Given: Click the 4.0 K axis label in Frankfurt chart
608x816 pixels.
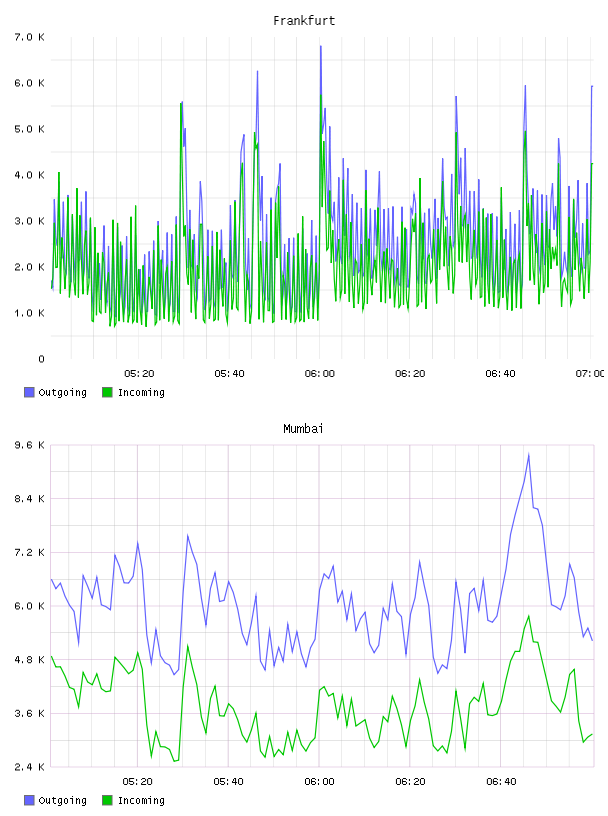Looking at the screenshot, I should point(30,175).
